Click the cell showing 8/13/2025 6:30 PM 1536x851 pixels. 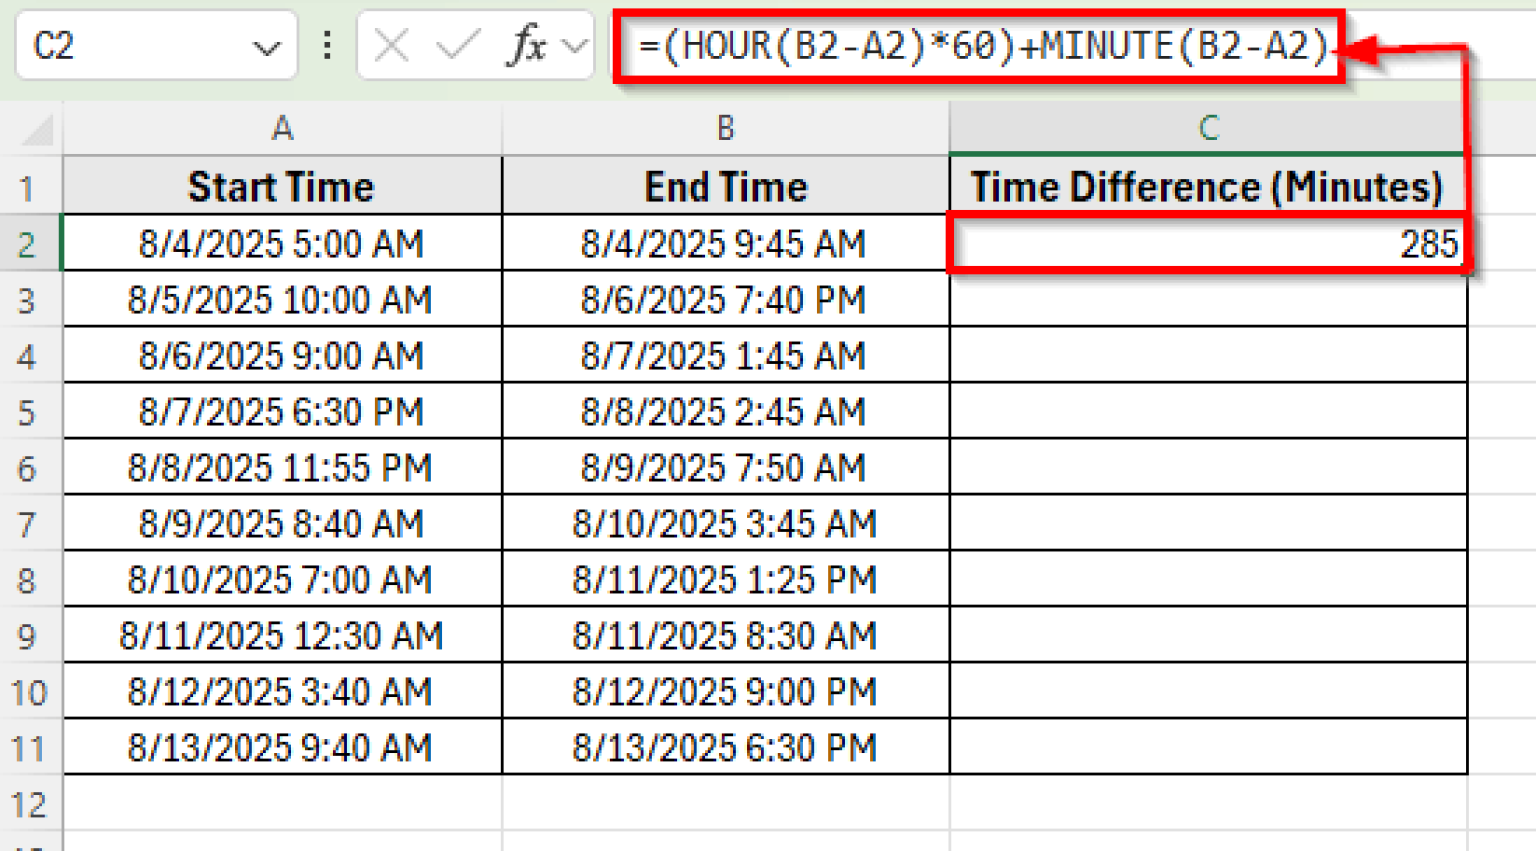pyautogui.click(x=724, y=747)
